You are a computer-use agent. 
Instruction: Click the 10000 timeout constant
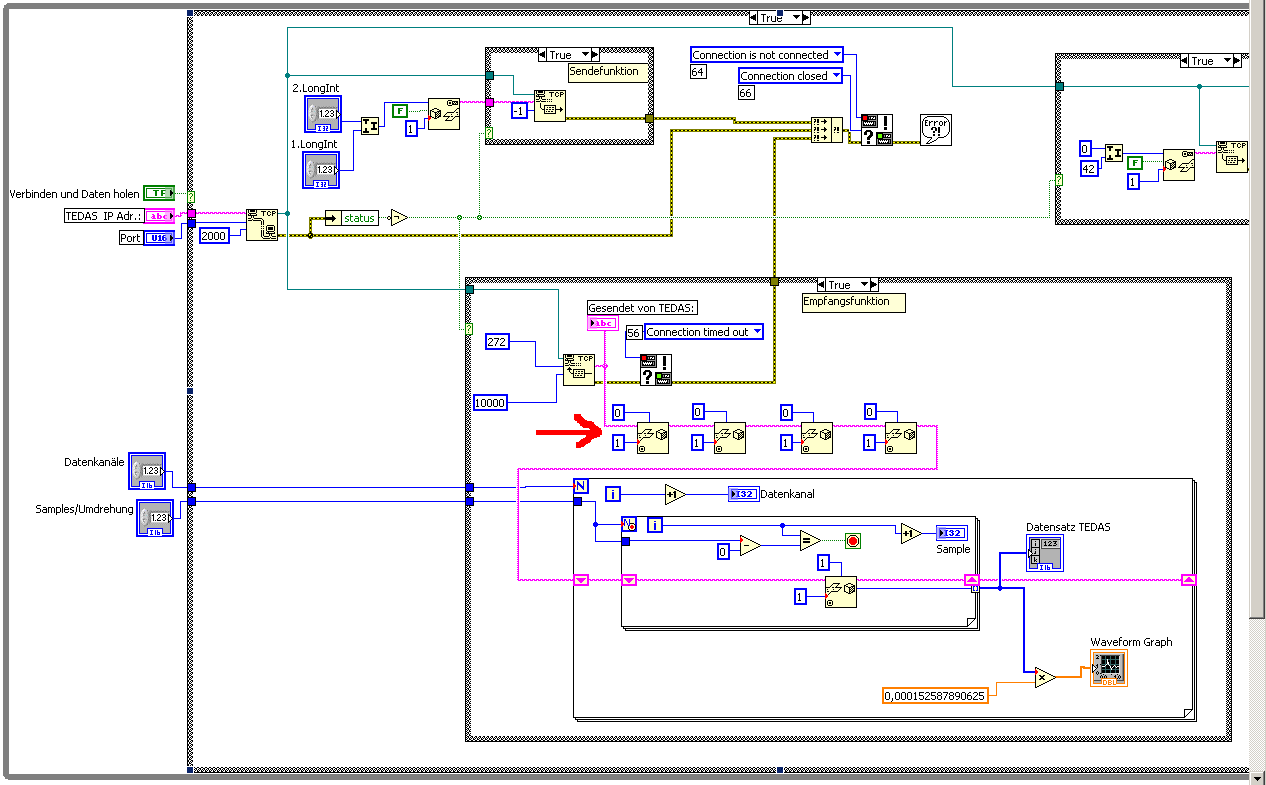[491, 402]
